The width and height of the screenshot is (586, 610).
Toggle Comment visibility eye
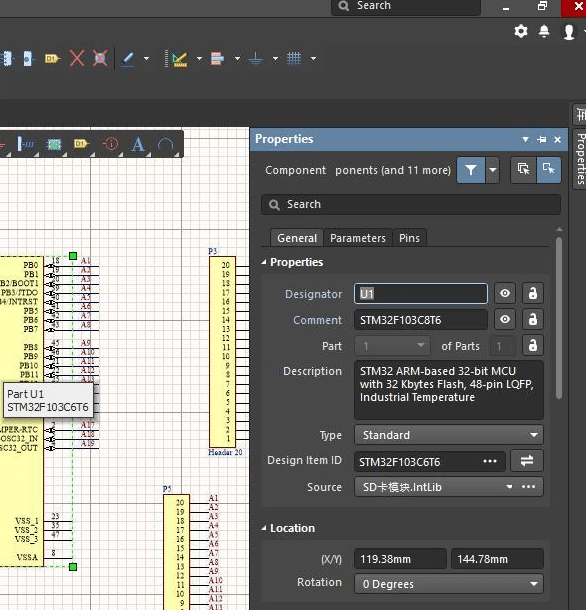click(505, 319)
